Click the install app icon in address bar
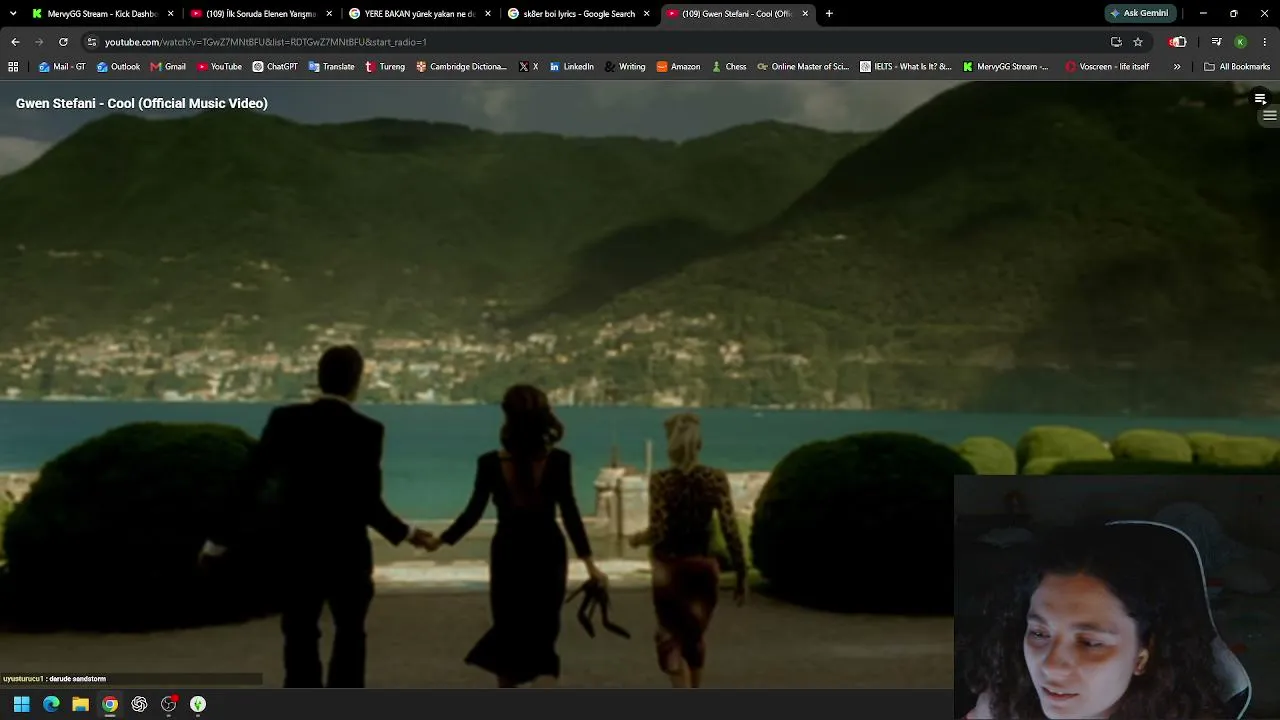Viewport: 1280px width, 720px height. [1116, 42]
